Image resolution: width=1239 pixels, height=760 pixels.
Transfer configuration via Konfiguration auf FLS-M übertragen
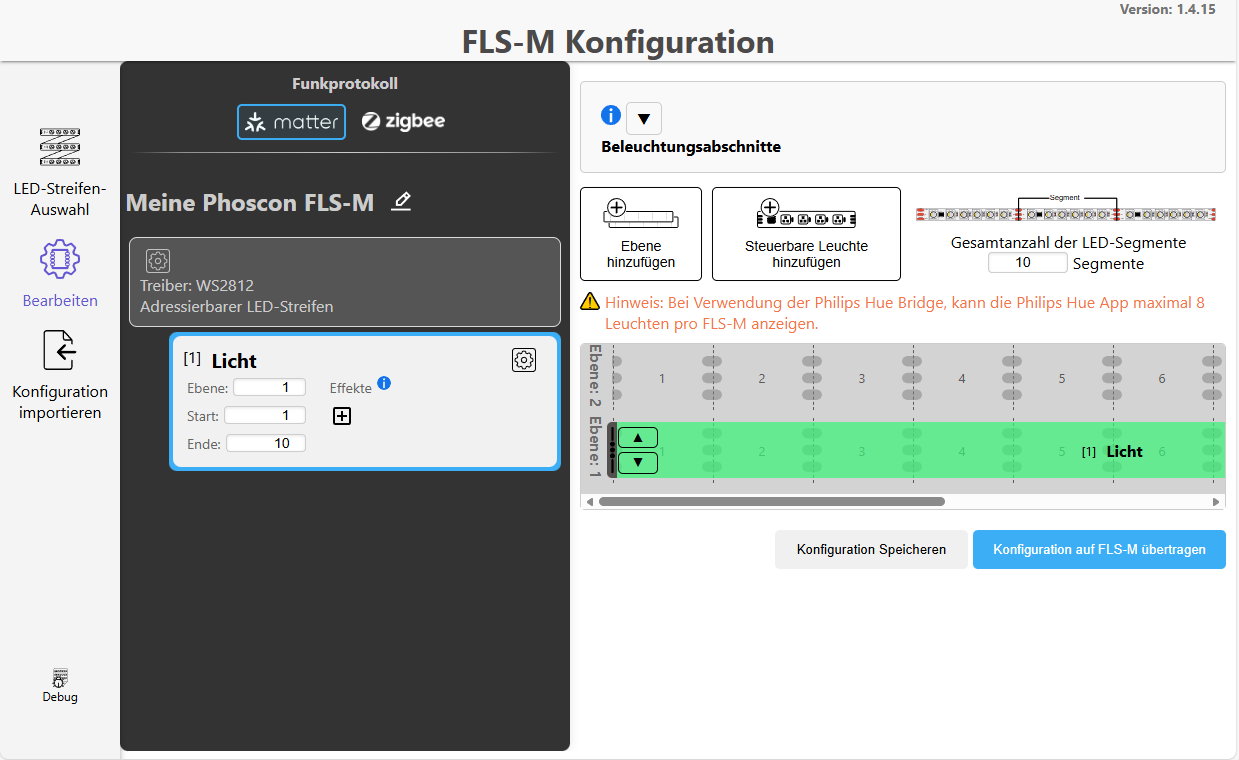click(1098, 549)
